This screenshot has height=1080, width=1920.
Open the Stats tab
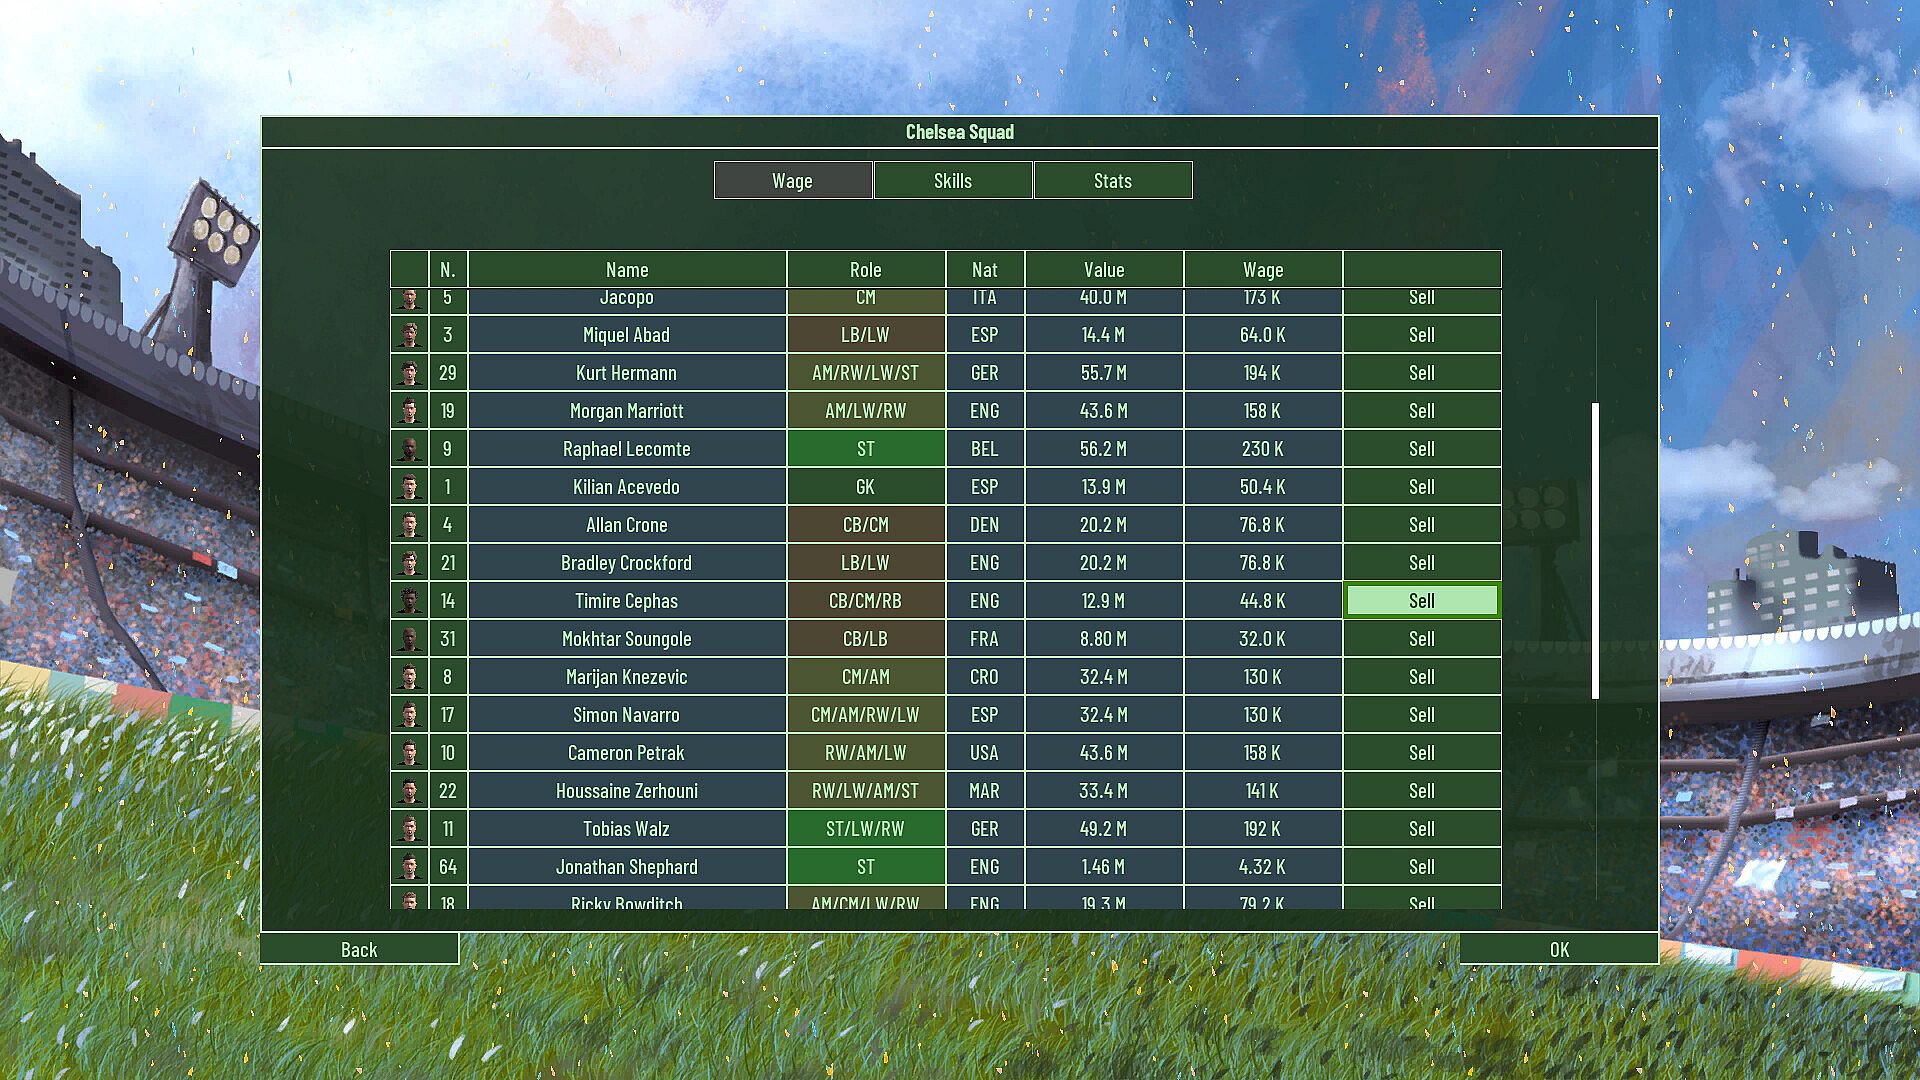click(x=1112, y=181)
